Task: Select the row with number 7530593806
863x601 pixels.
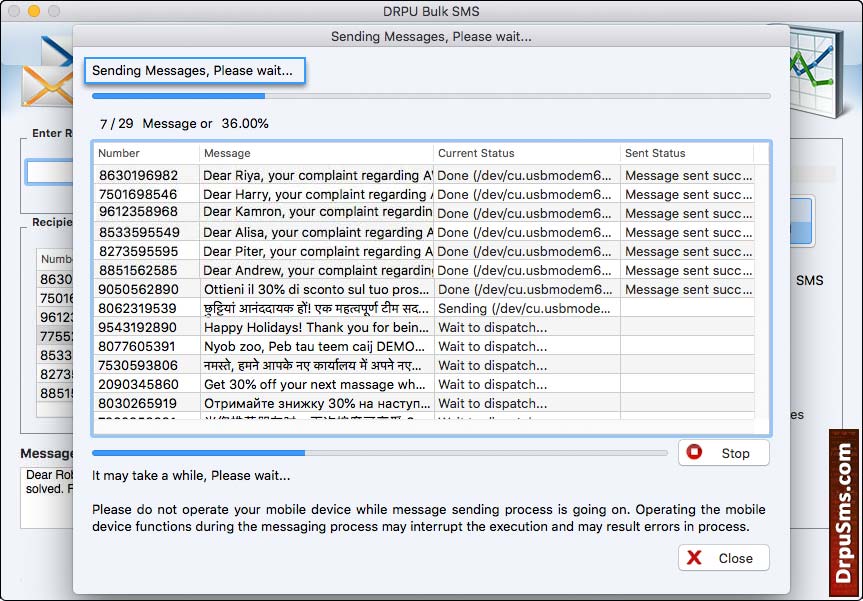Action: (424, 365)
